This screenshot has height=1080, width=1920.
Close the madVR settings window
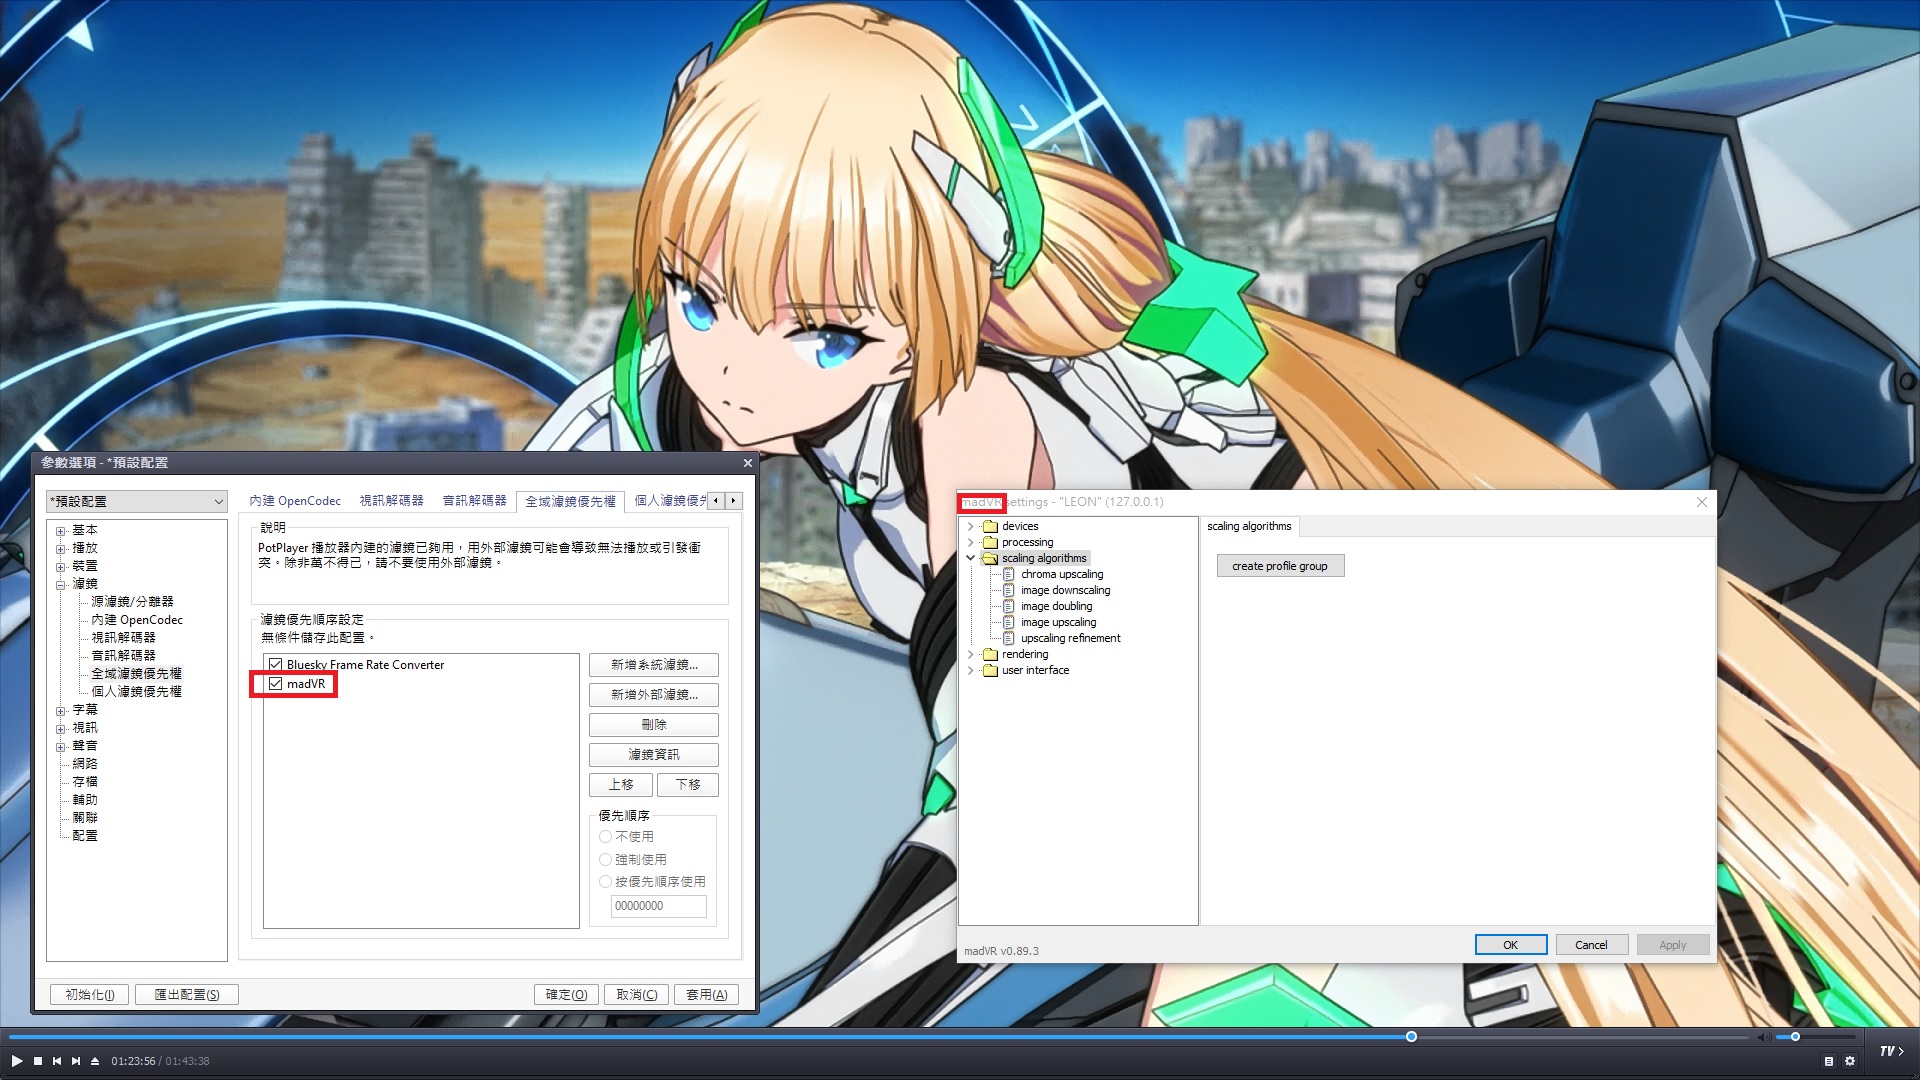click(x=1702, y=502)
